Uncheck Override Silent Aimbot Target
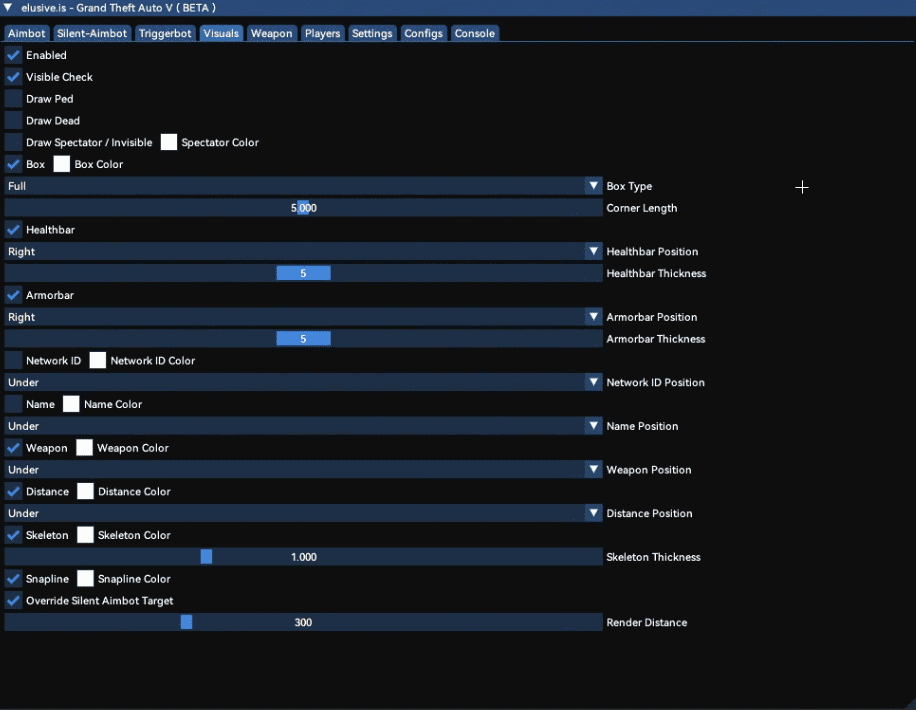This screenshot has width=916, height=710. point(13,601)
